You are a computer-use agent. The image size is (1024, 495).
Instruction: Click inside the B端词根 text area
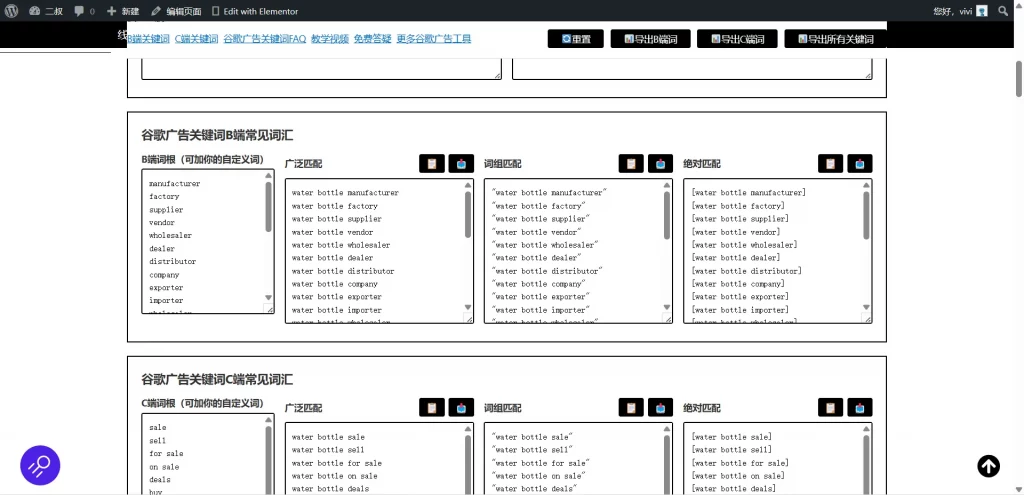pyautogui.click(x=203, y=240)
